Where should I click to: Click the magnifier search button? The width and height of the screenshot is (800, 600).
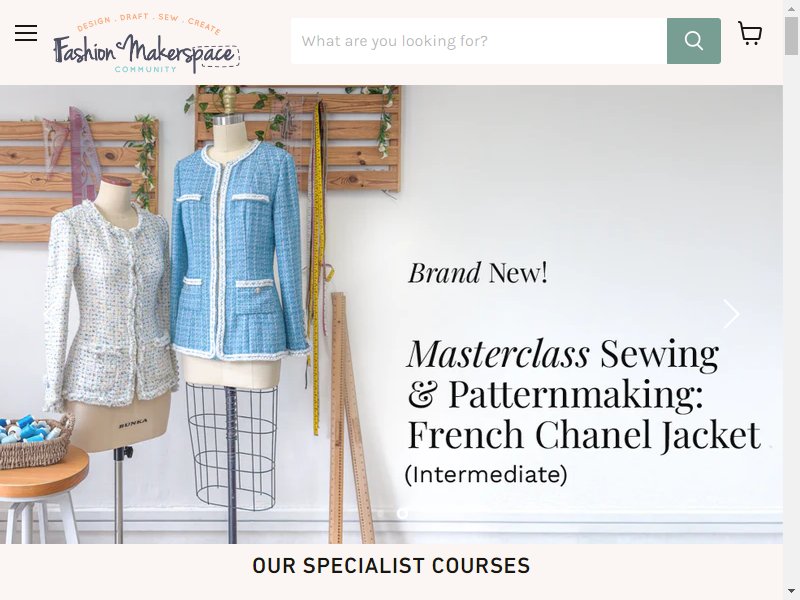tap(693, 41)
